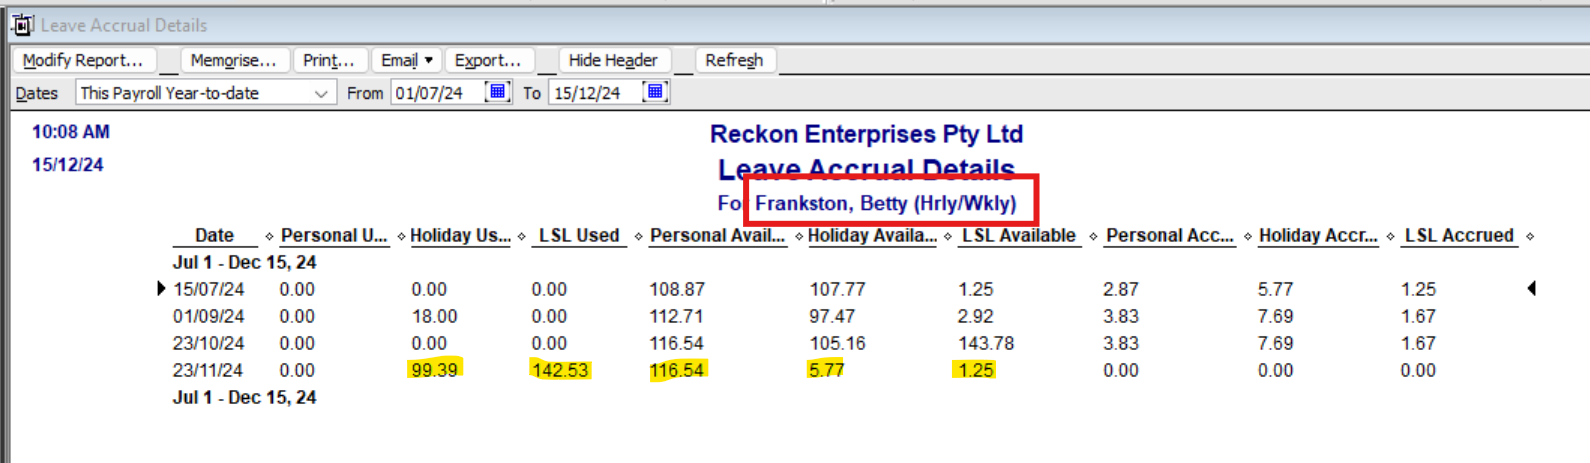
Task: Click column resize diamond after Date header
Action: (x=269, y=236)
